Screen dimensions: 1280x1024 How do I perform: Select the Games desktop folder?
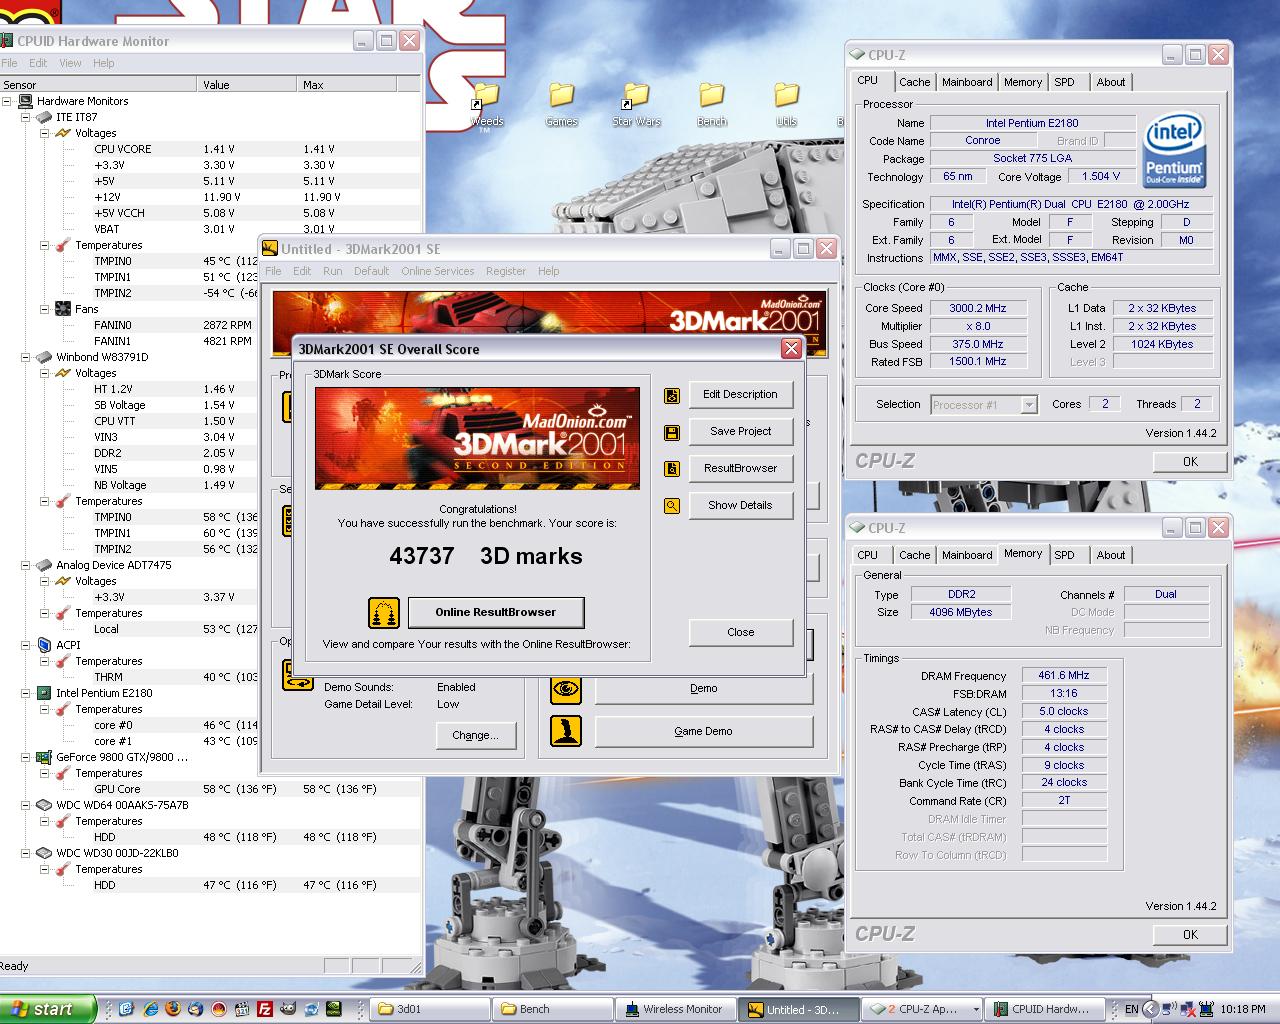point(562,104)
